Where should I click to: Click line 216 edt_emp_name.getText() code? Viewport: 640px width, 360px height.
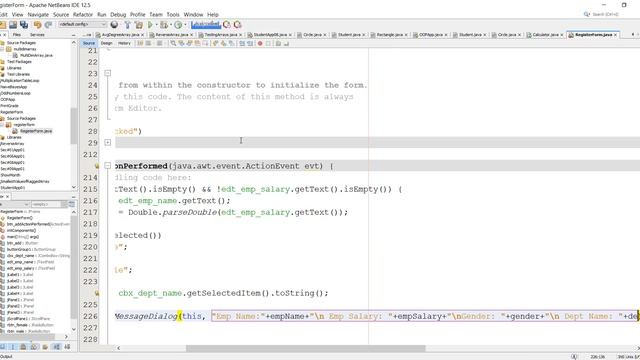coord(174,201)
